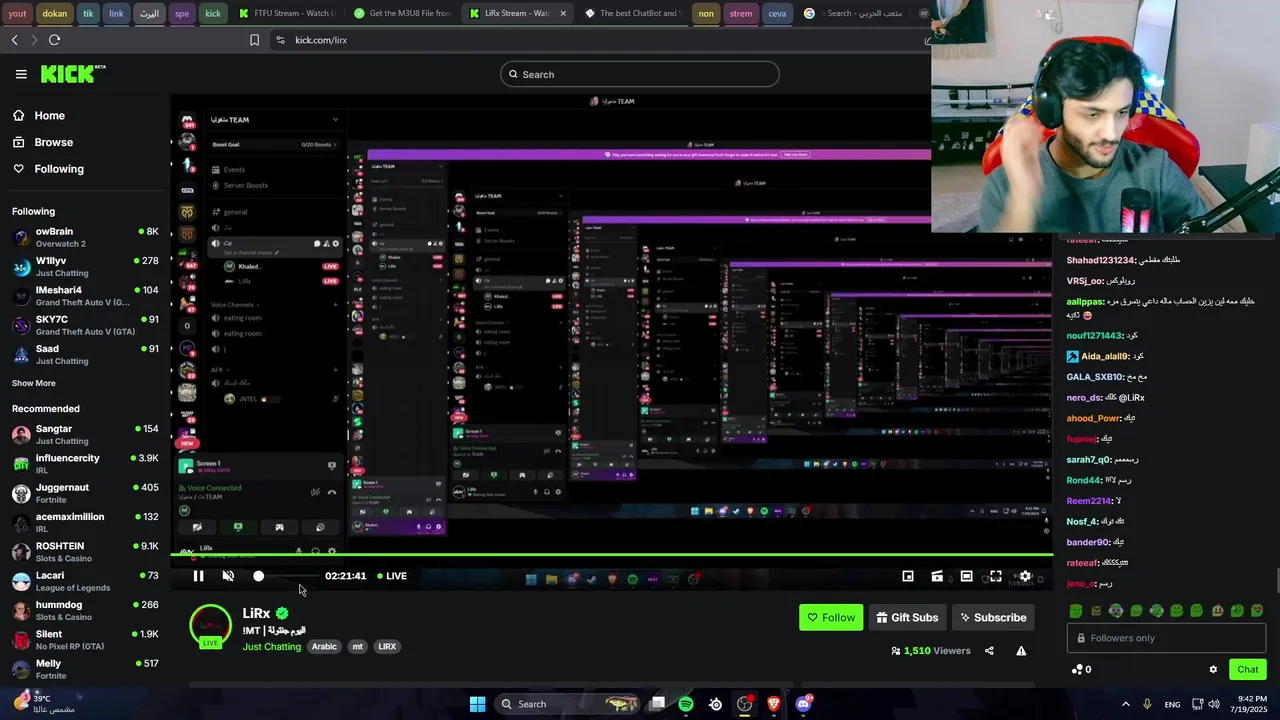
Task: Open Sangtar's recommended channel
Action: click(x=85, y=435)
